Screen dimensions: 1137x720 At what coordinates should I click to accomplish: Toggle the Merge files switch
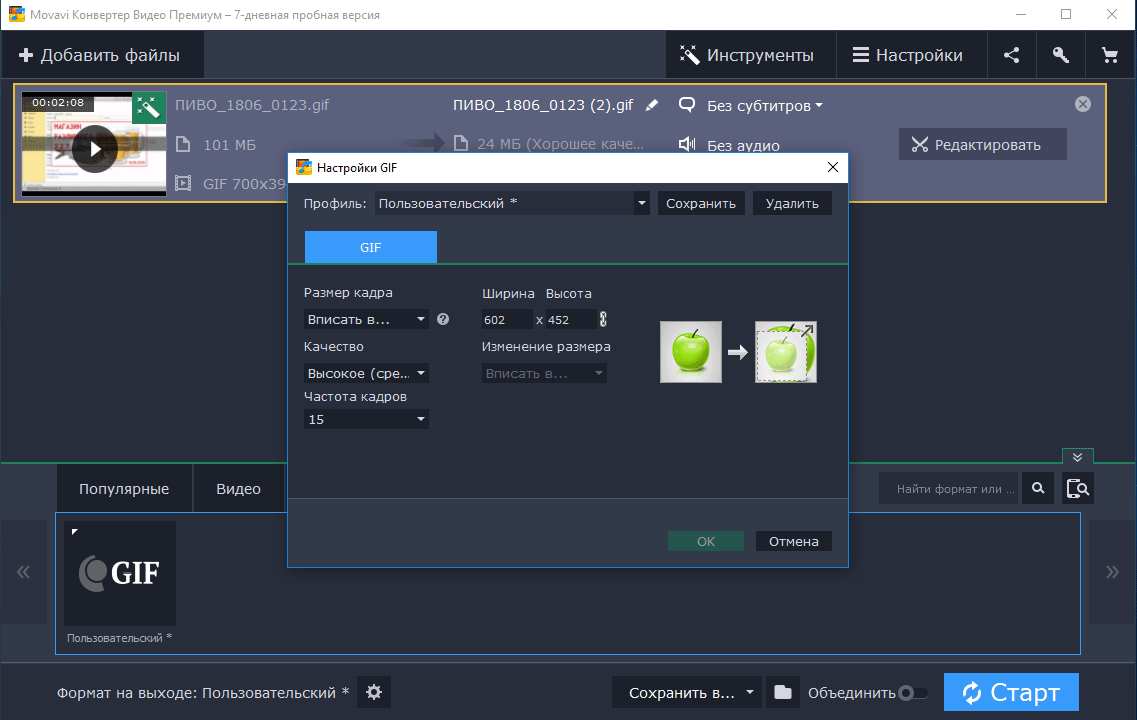[x=912, y=693]
